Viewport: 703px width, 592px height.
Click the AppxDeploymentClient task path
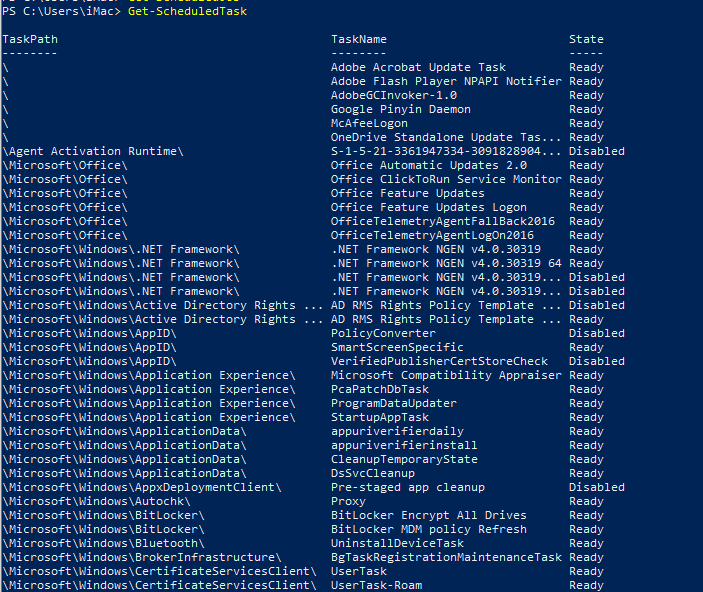(142, 487)
